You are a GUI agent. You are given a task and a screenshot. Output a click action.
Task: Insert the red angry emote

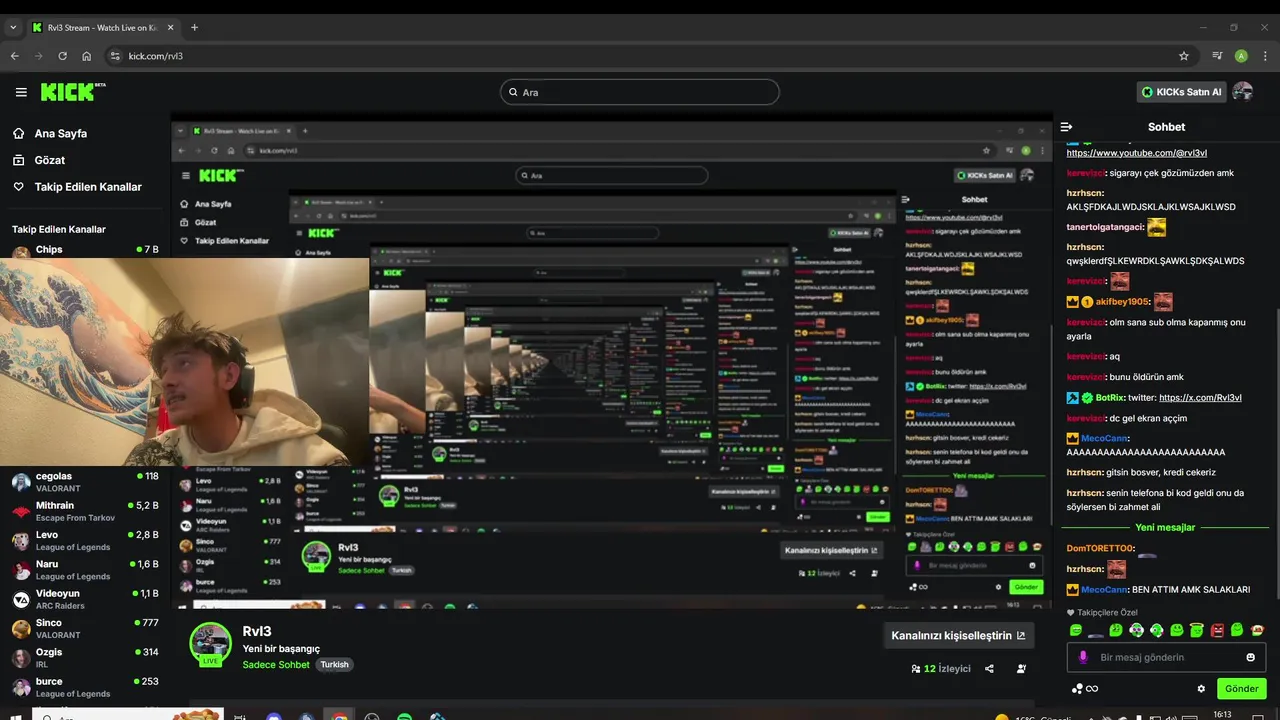(1217, 630)
